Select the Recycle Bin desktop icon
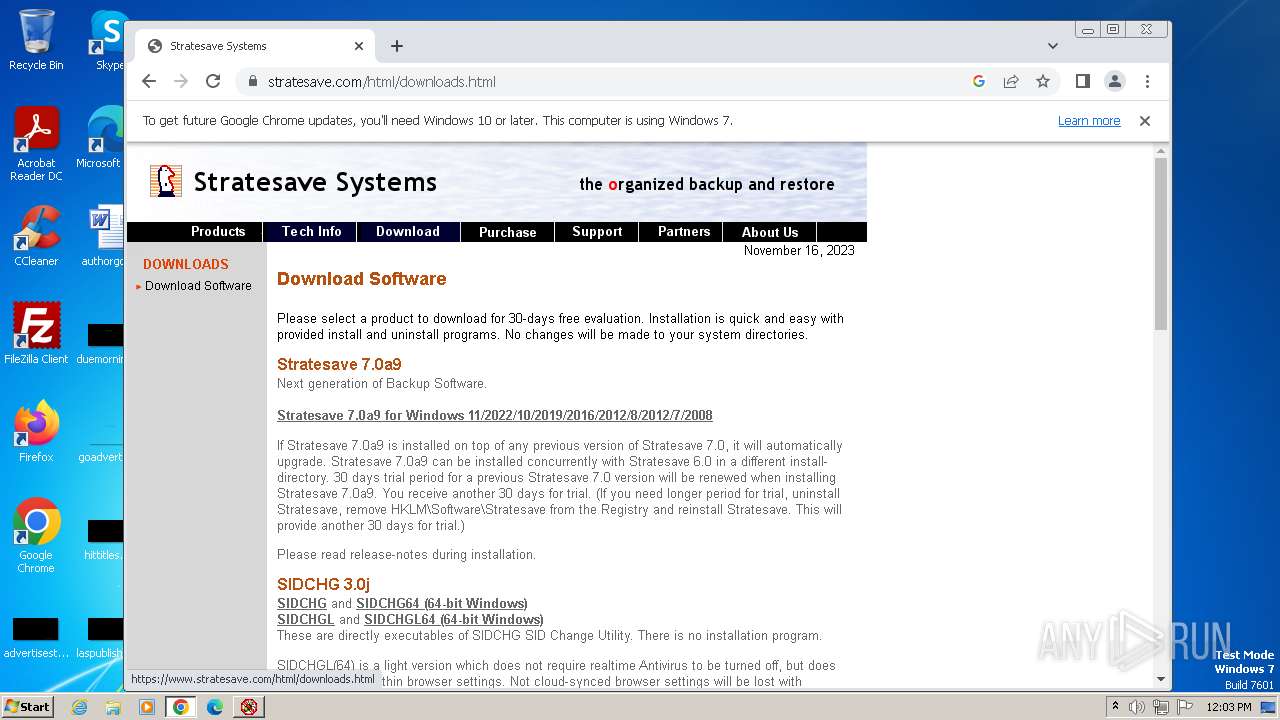The height and width of the screenshot is (720, 1280). tap(36, 40)
